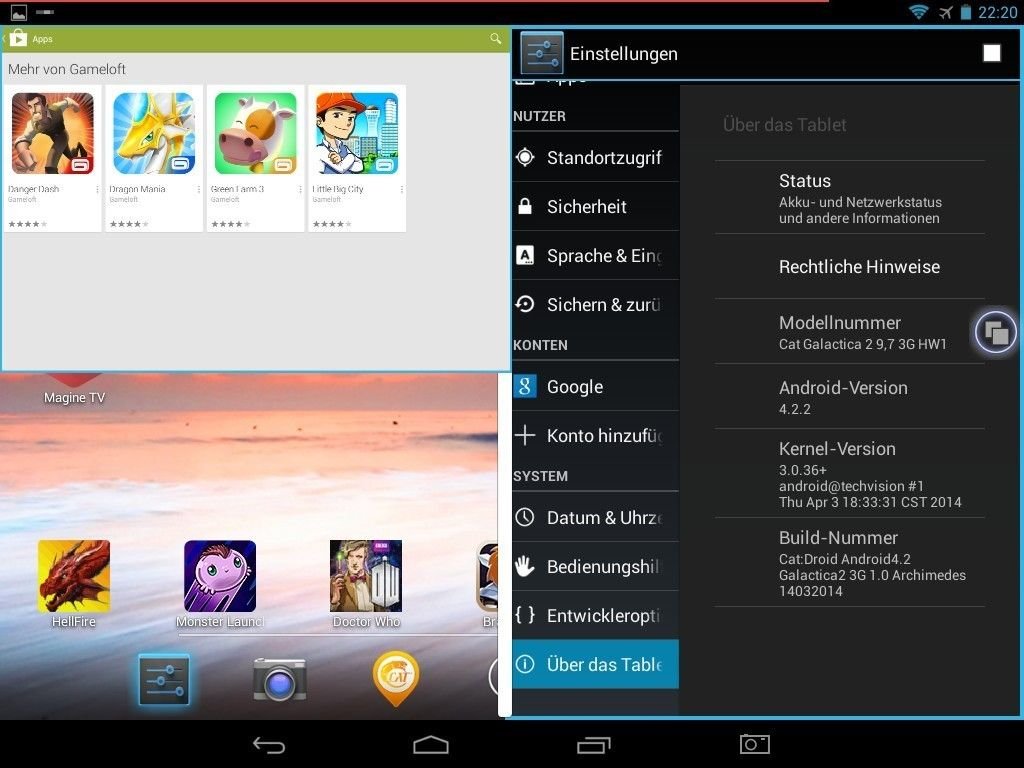The width and height of the screenshot is (1024, 768).
Task: Open the Green Farm 3 app icon
Action: tap(255, 133)
